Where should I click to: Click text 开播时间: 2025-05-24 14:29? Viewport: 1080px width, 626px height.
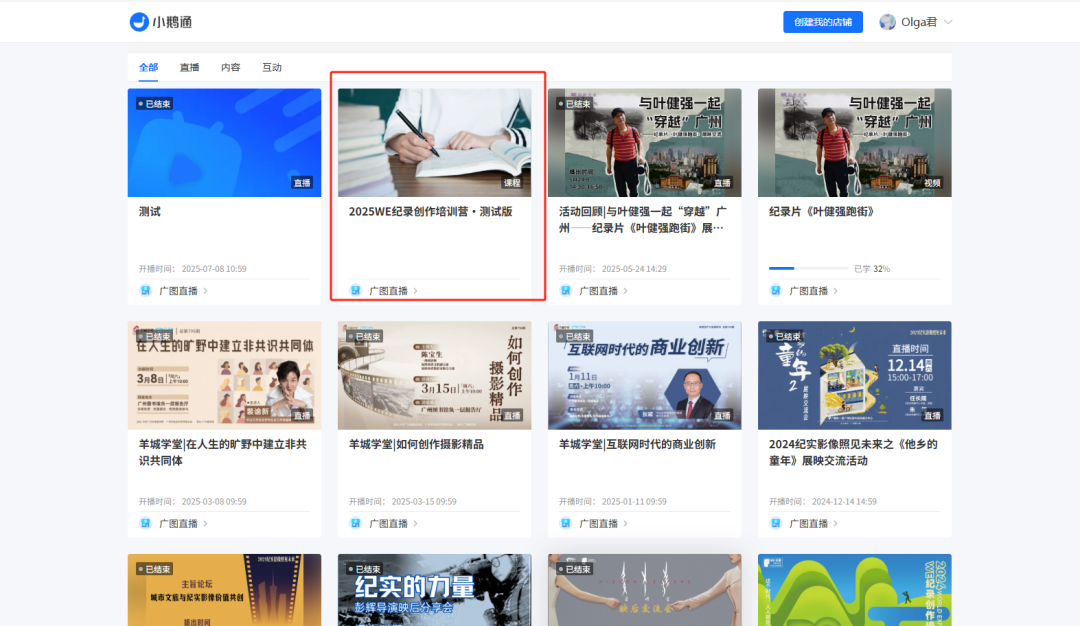pos(612,269)
